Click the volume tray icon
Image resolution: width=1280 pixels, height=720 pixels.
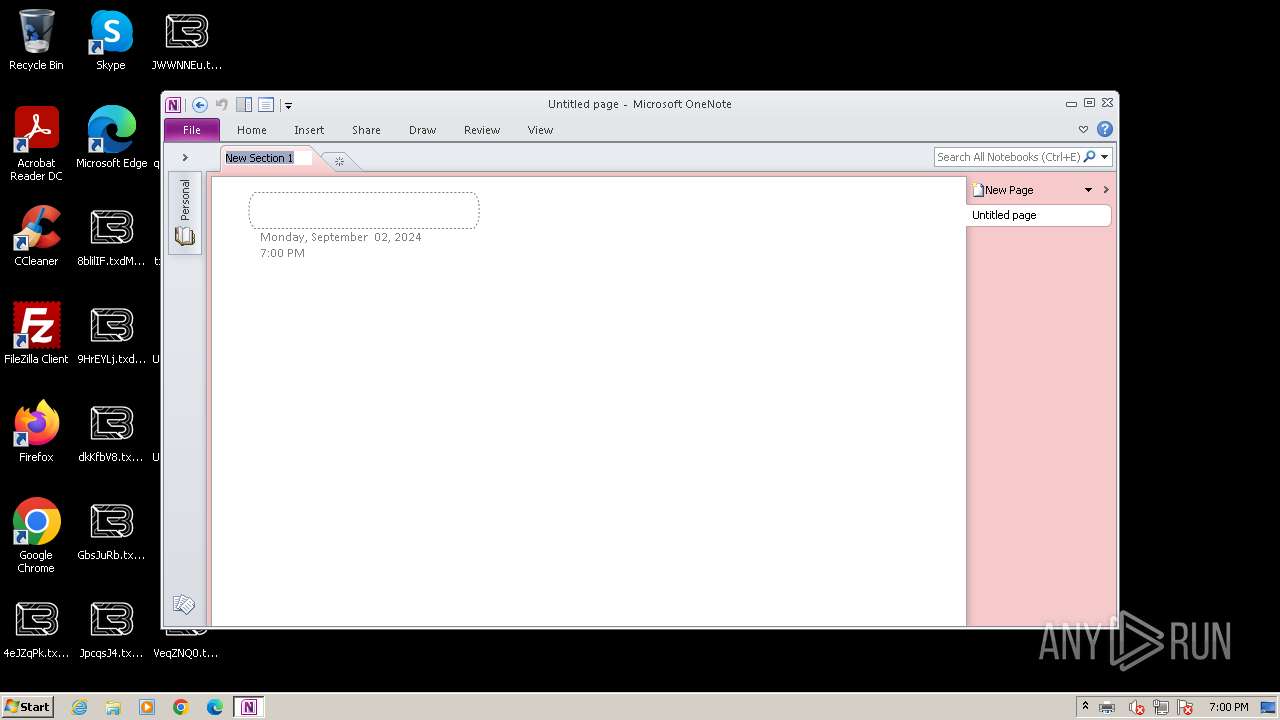(x=1136, y=708)
